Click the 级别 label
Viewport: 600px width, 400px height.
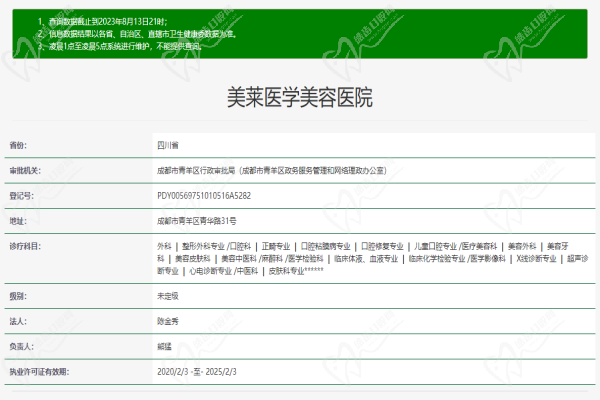(x=18, y=296)
